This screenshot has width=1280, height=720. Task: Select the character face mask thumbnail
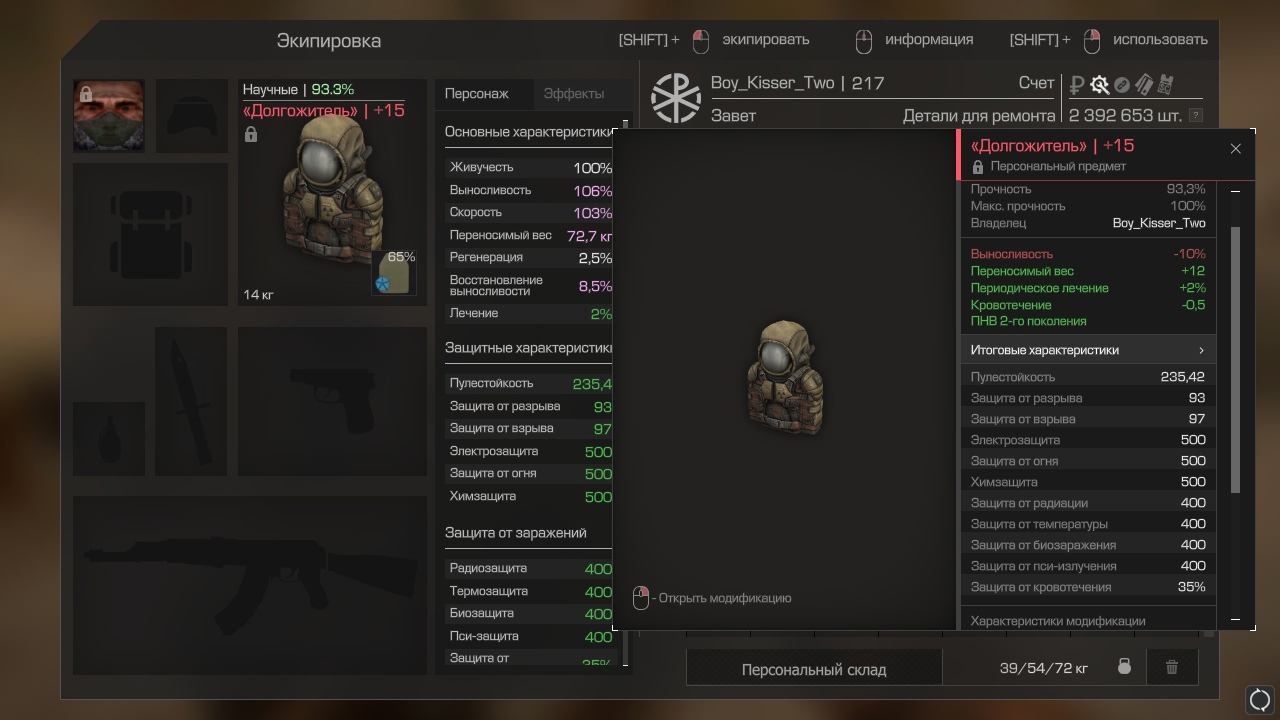pyautogui.click(x=109, y=116)
